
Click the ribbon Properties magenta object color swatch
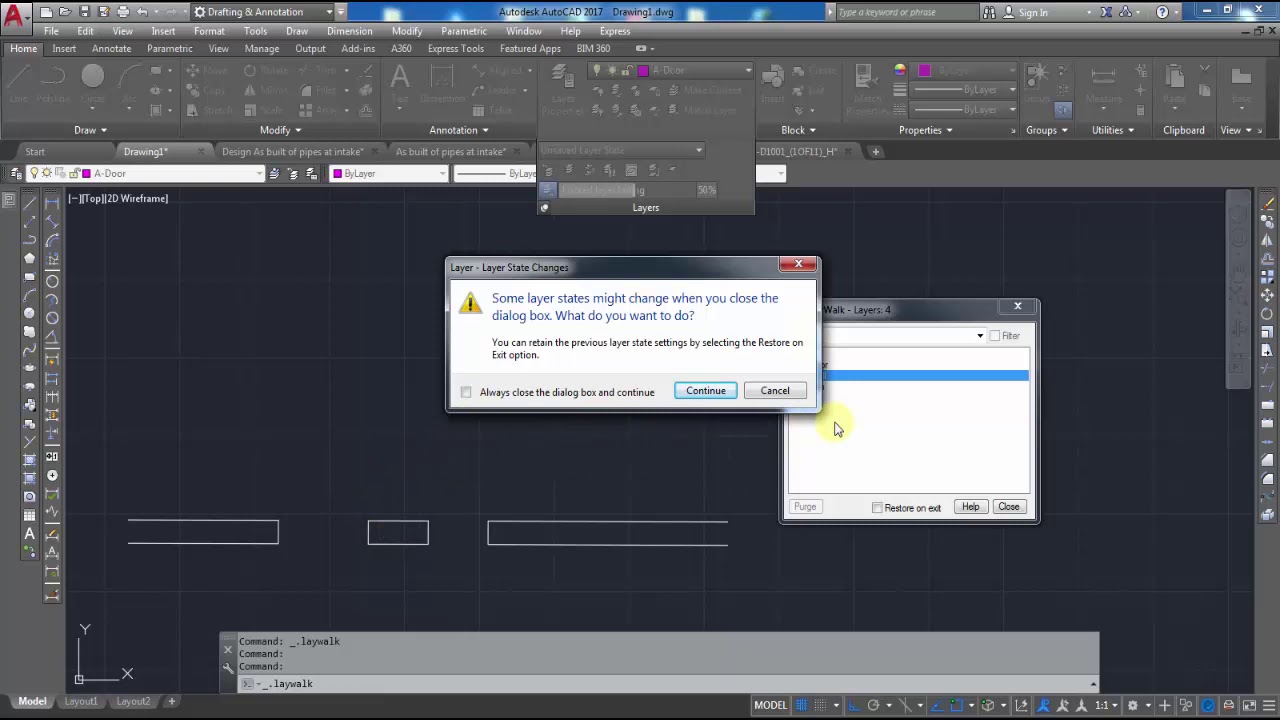click(x=924, y=71)
